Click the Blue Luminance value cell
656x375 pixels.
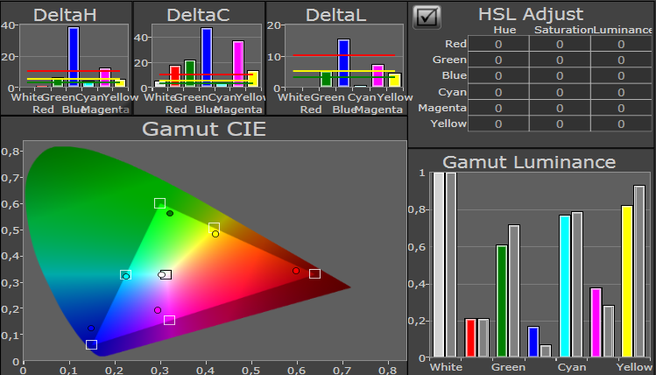621,76
